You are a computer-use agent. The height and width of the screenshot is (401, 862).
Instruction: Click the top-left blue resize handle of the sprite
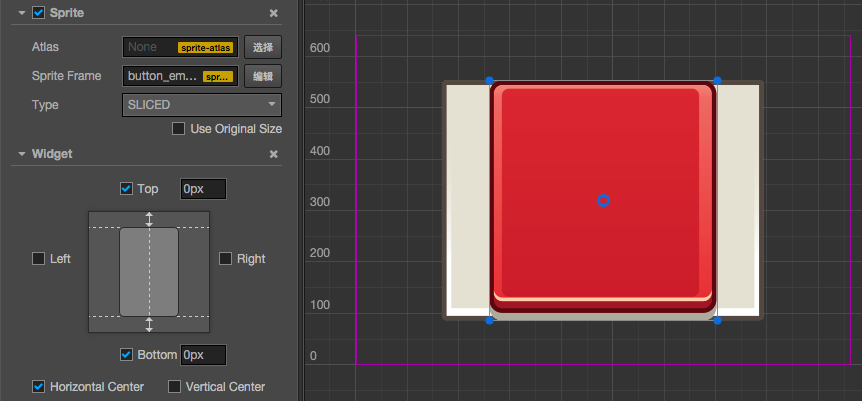point(489,81)
